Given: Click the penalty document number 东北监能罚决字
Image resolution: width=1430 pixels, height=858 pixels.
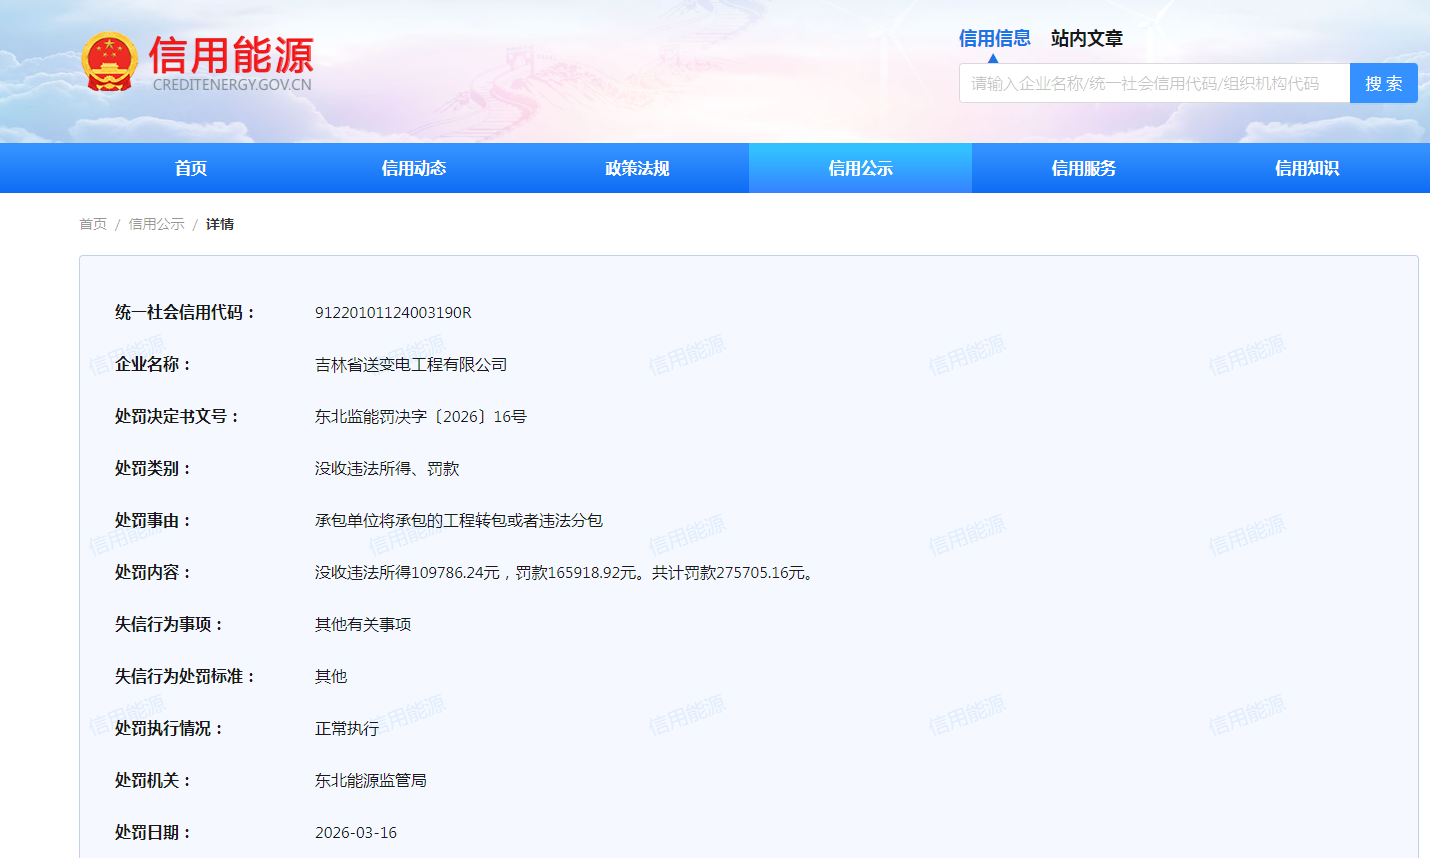Looking at the screenshot, I should click(420, 417).
